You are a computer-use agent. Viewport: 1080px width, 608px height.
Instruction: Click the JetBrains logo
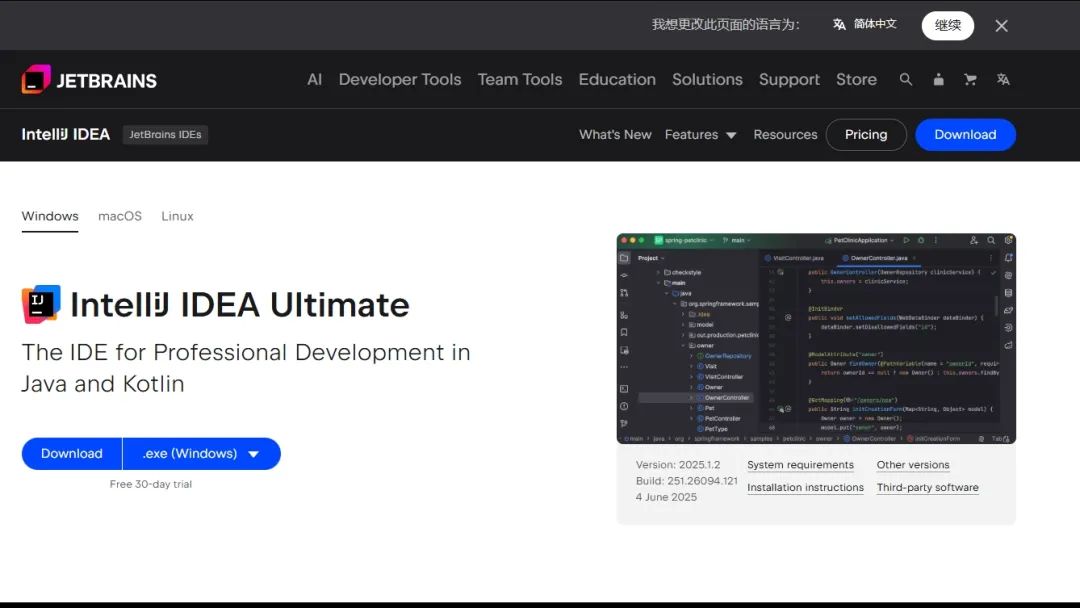89,80
